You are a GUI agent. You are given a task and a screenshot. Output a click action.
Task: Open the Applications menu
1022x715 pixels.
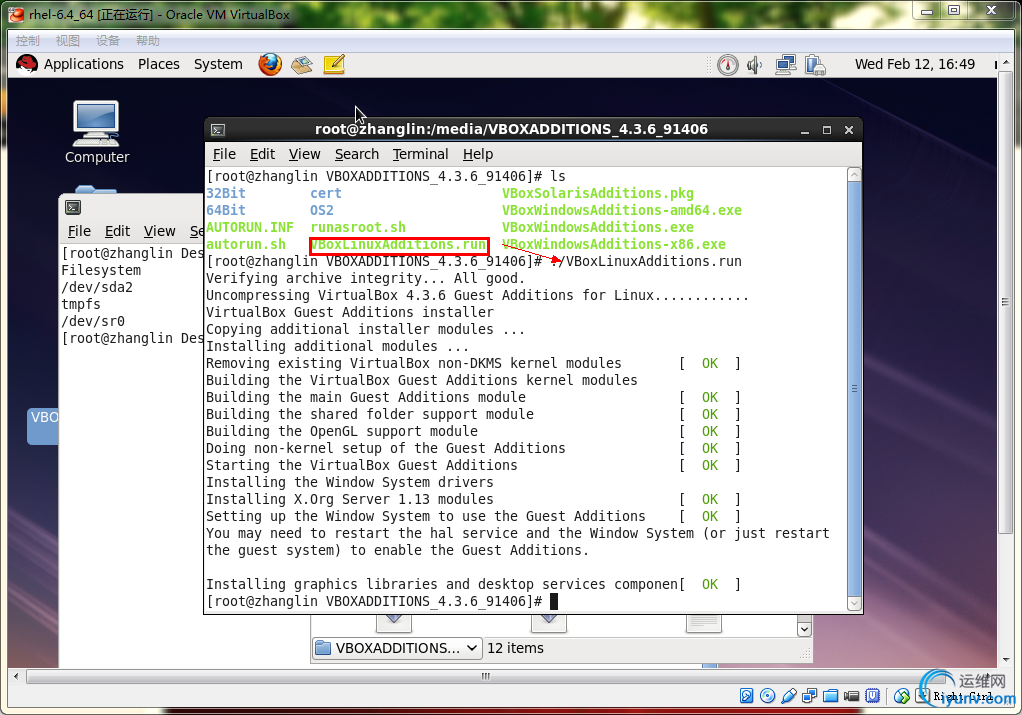(x=83, y=64)
